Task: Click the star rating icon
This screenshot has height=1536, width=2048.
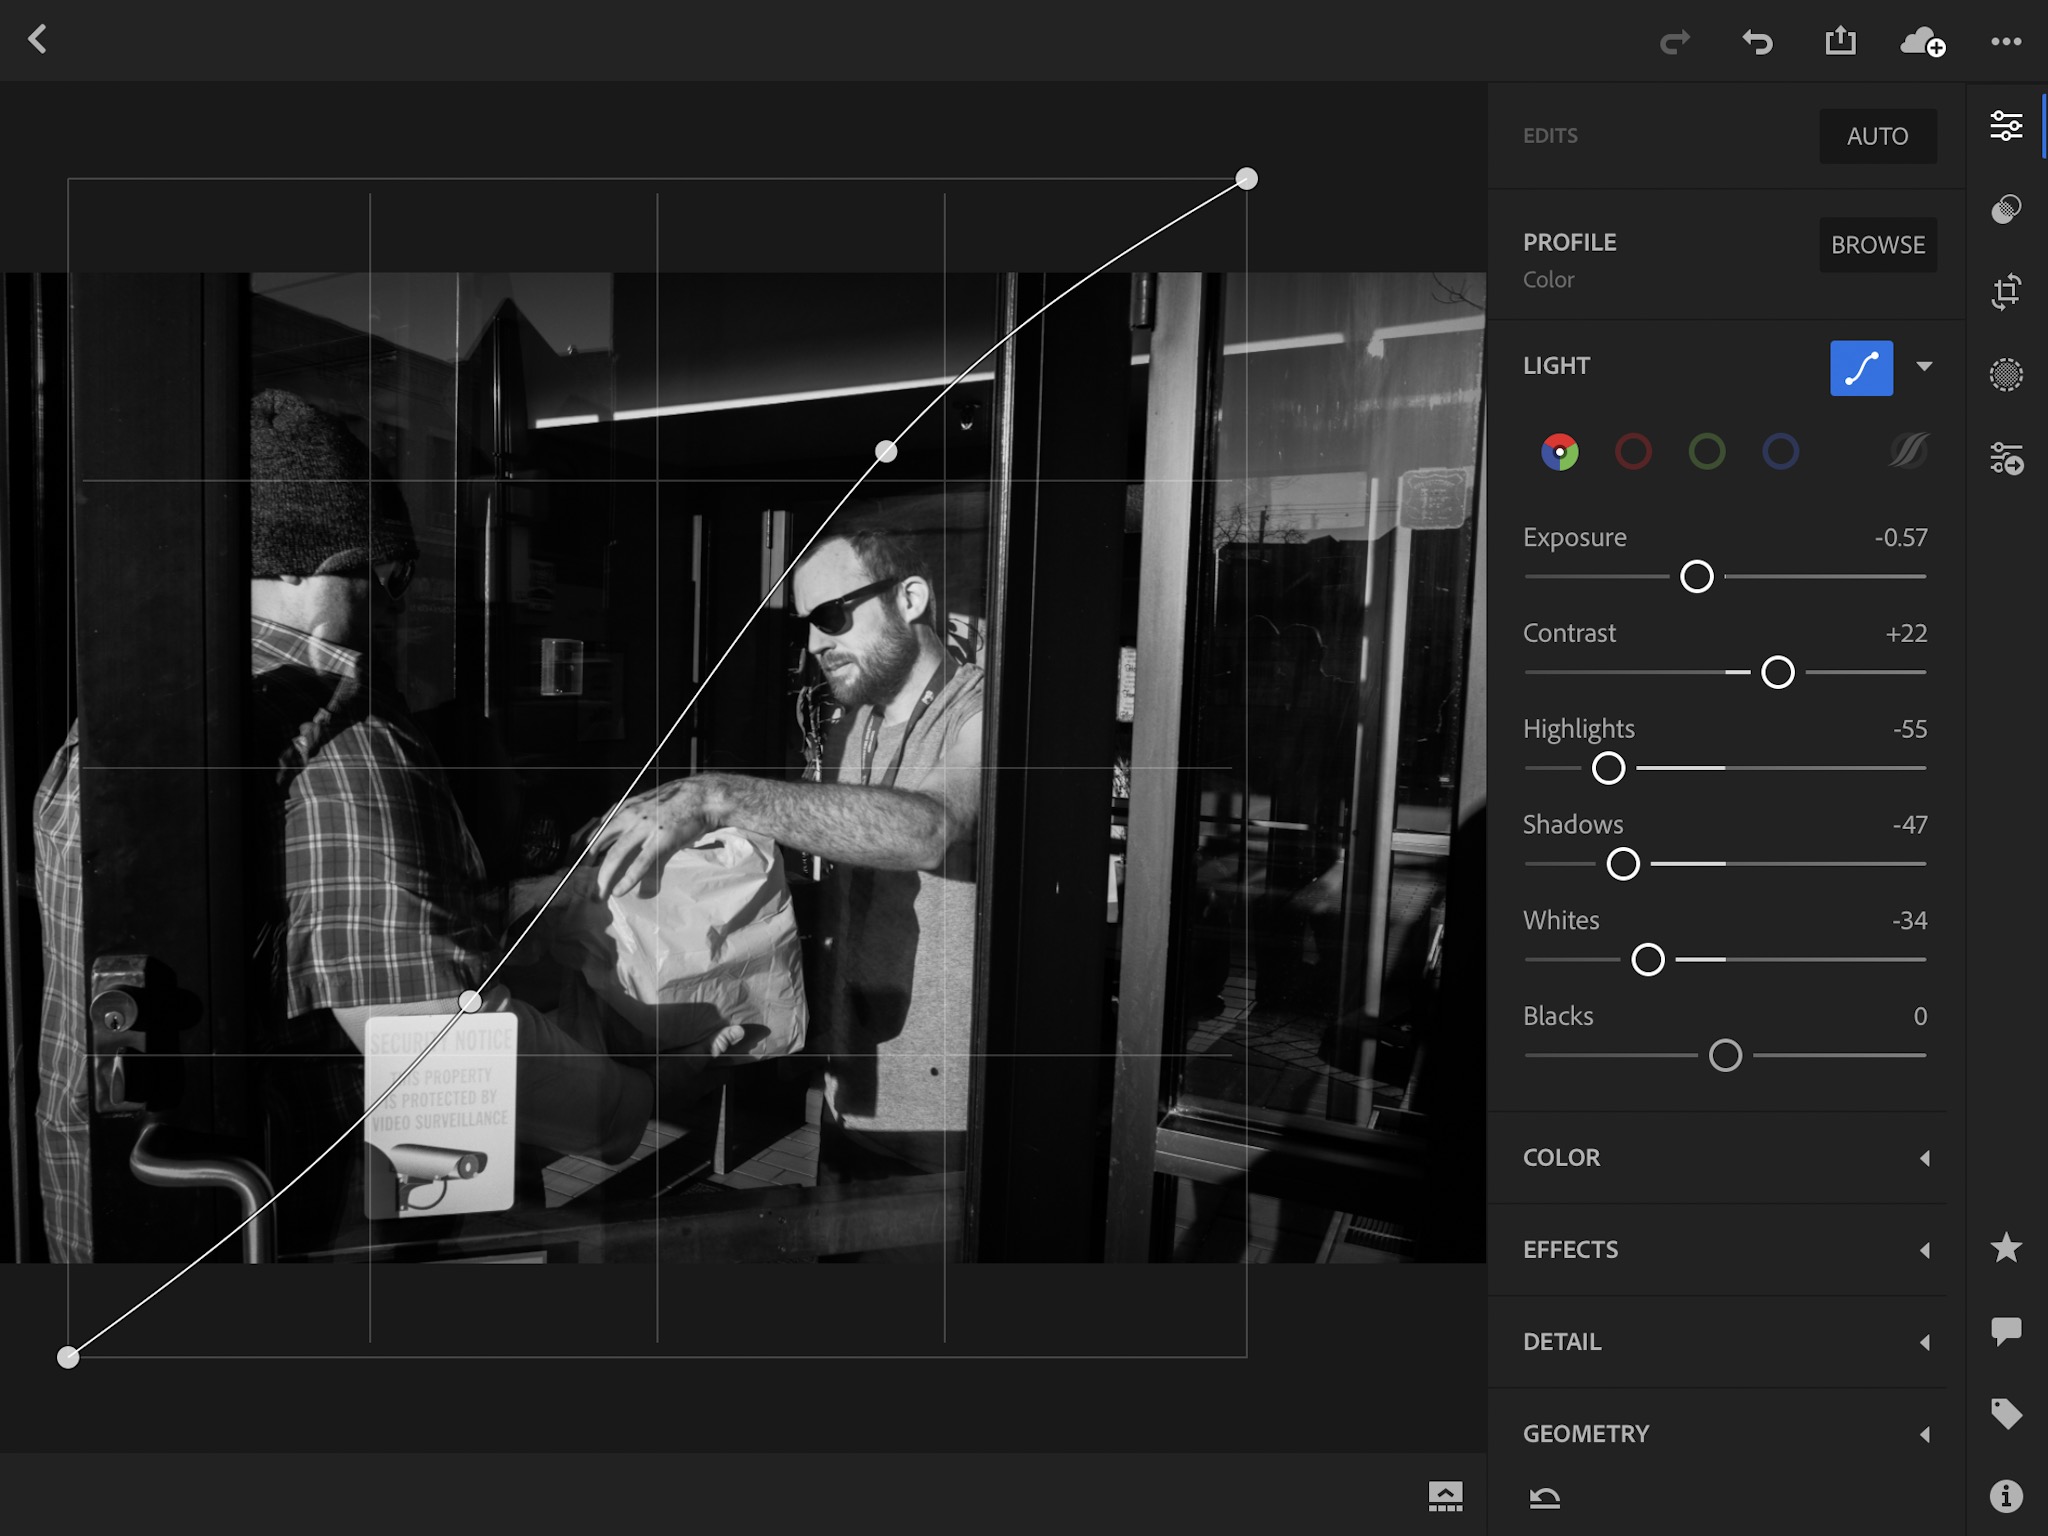Action: tap(2006, 1247)
